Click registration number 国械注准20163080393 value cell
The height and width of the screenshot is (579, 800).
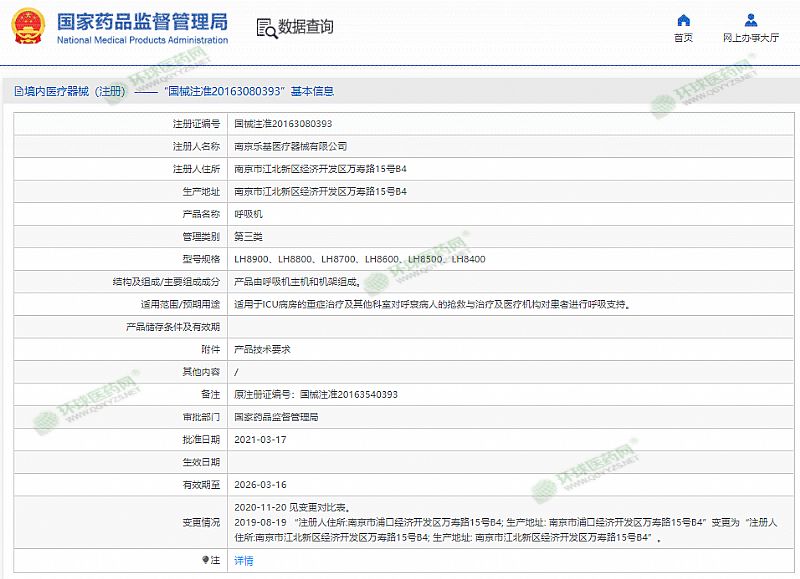(283, 124)
